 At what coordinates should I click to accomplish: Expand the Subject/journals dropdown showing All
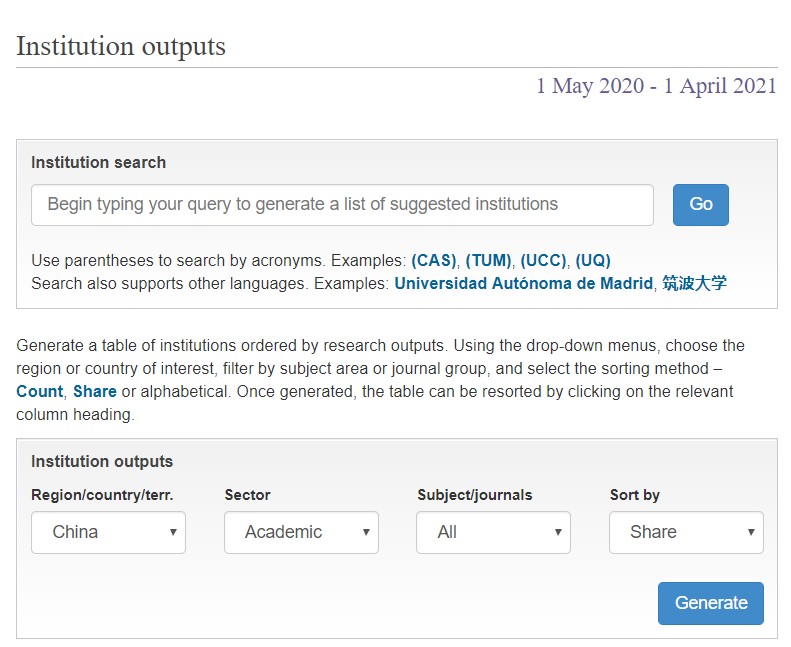(x=493, y=532)
